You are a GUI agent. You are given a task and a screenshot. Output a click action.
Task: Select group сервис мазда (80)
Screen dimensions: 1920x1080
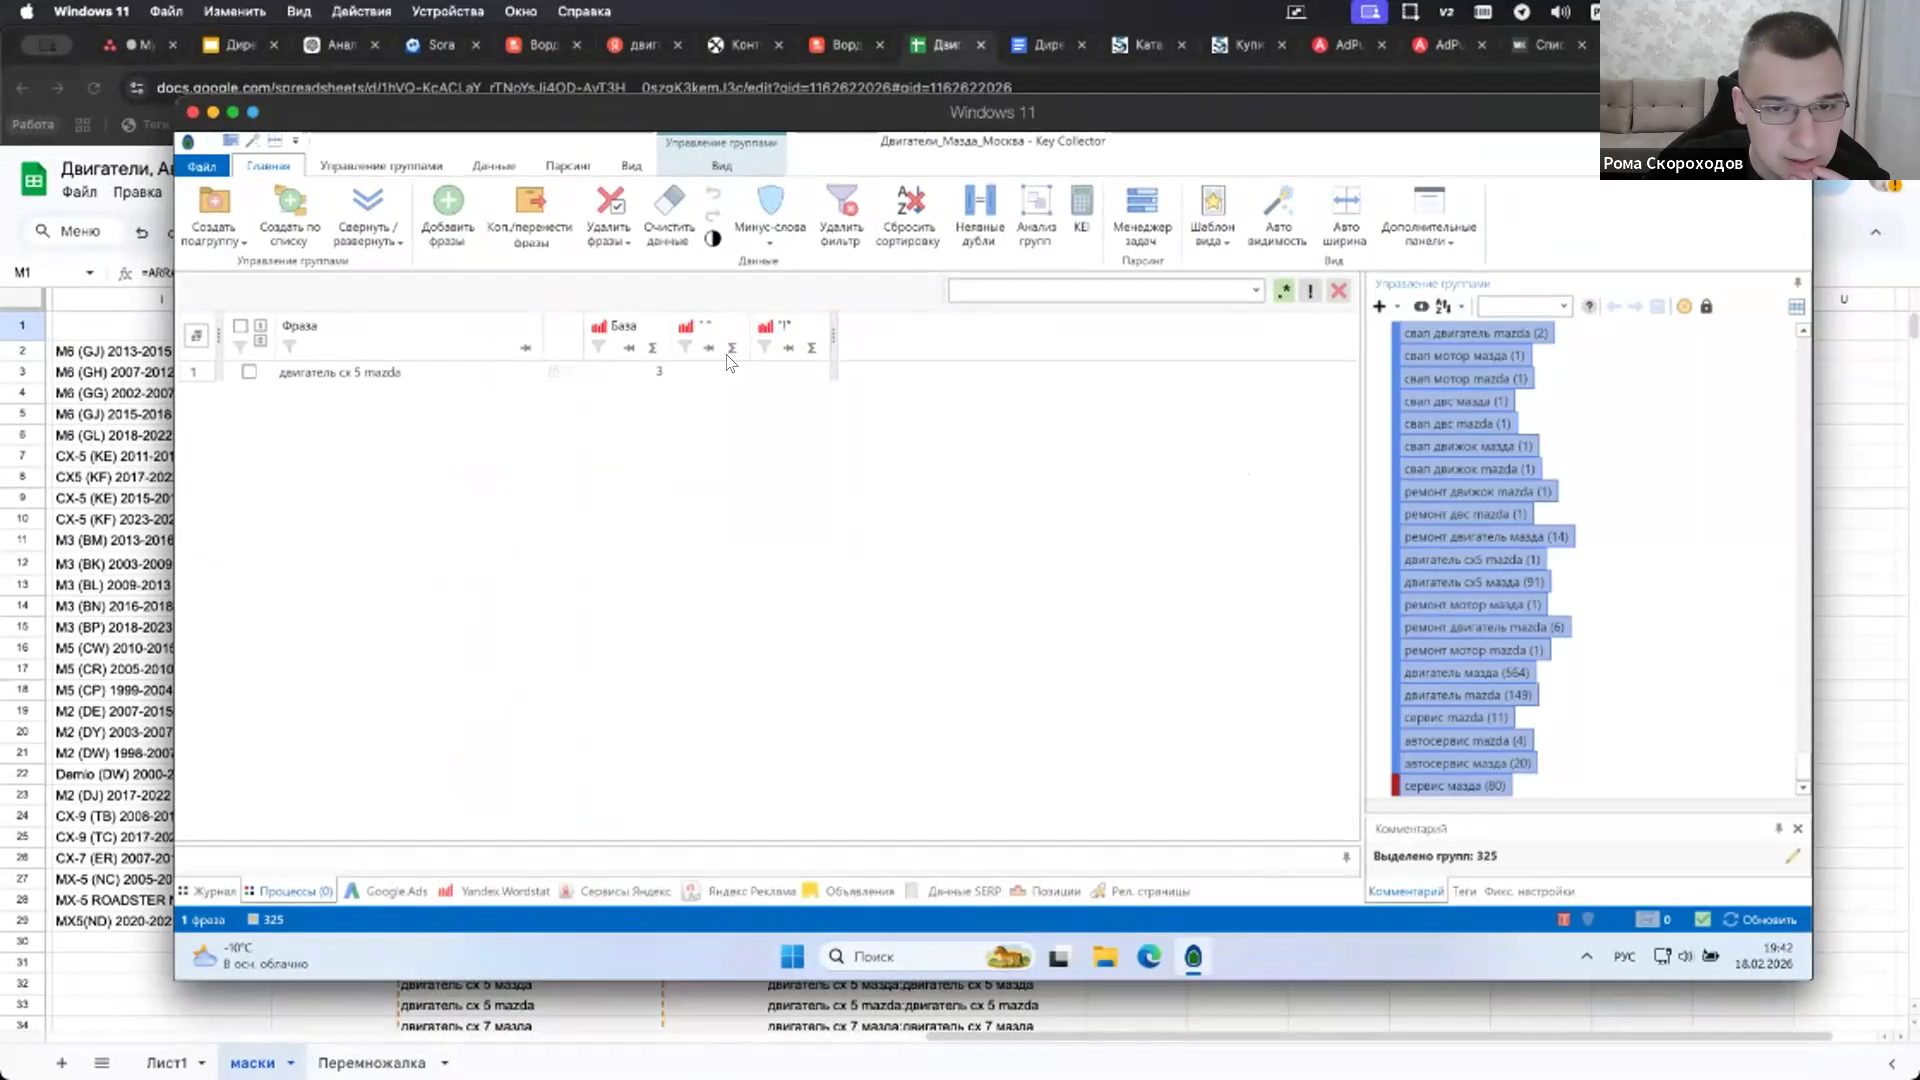(x=1454, y=786)
